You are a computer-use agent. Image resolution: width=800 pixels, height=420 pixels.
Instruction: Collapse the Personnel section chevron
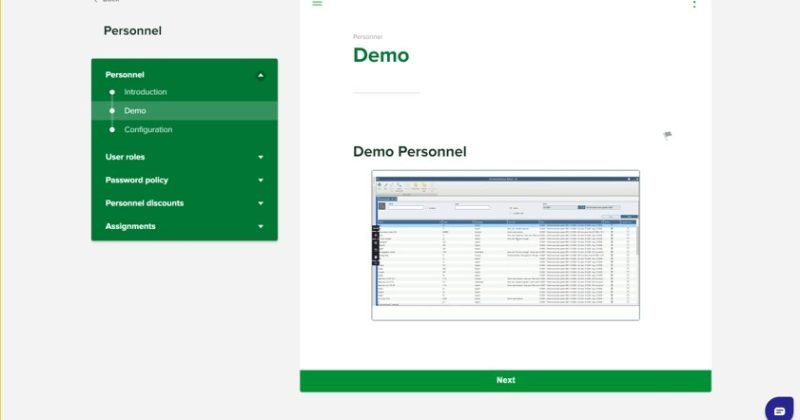point(260,75)
